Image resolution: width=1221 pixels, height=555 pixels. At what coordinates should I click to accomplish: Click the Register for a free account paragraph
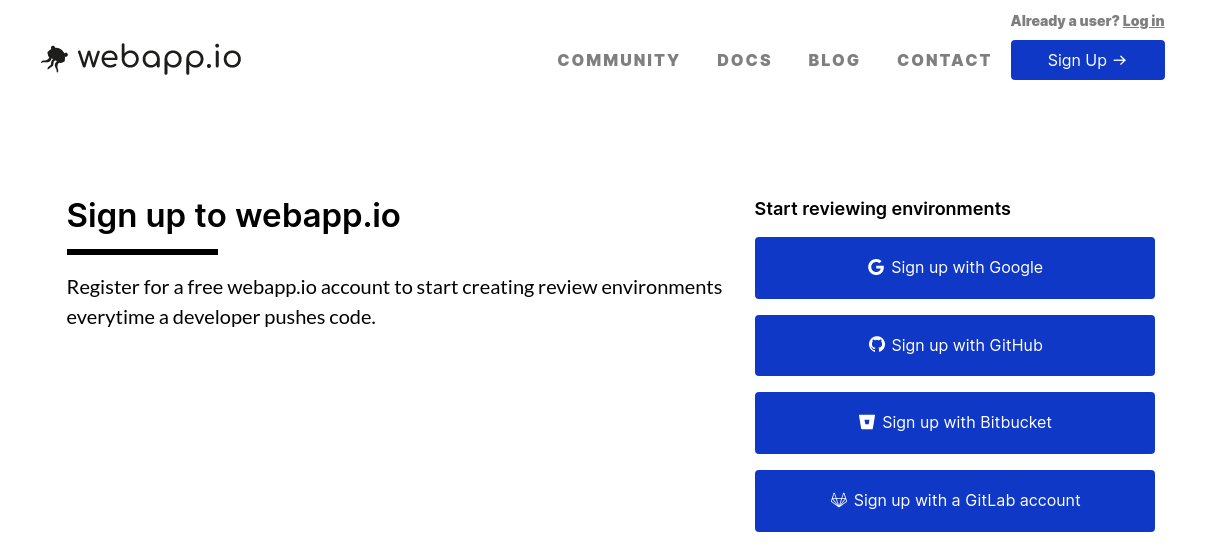click(394, 303)
